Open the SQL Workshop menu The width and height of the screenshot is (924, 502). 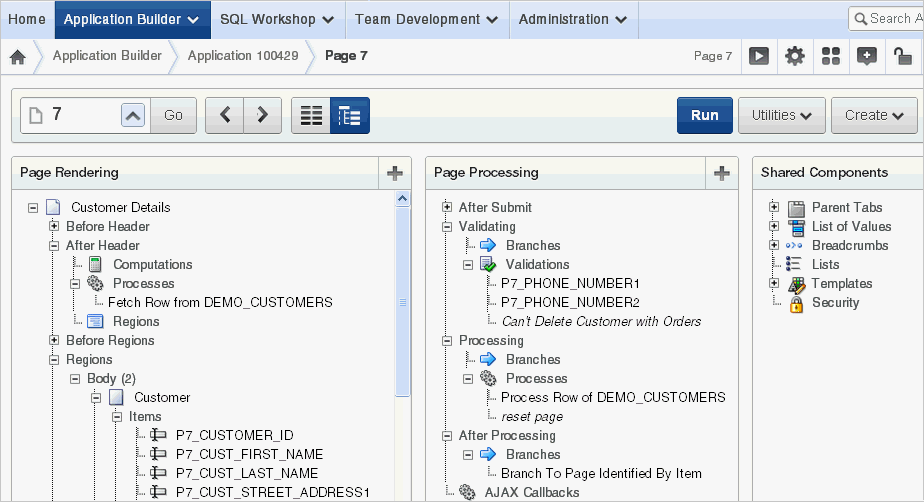click(278, 19)
